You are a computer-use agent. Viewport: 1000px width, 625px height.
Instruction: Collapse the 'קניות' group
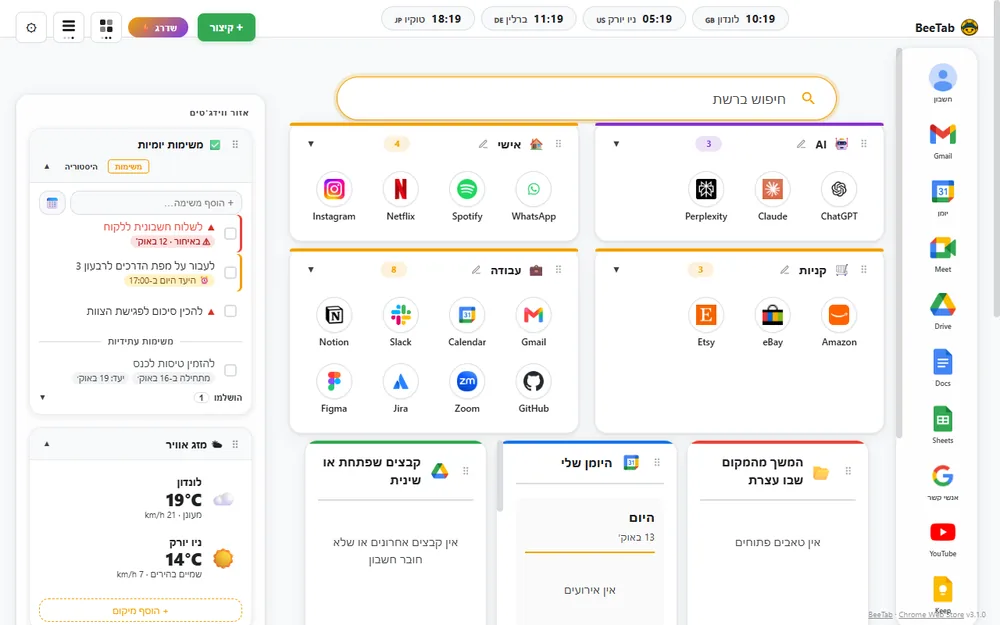click(x=616, y=270)
